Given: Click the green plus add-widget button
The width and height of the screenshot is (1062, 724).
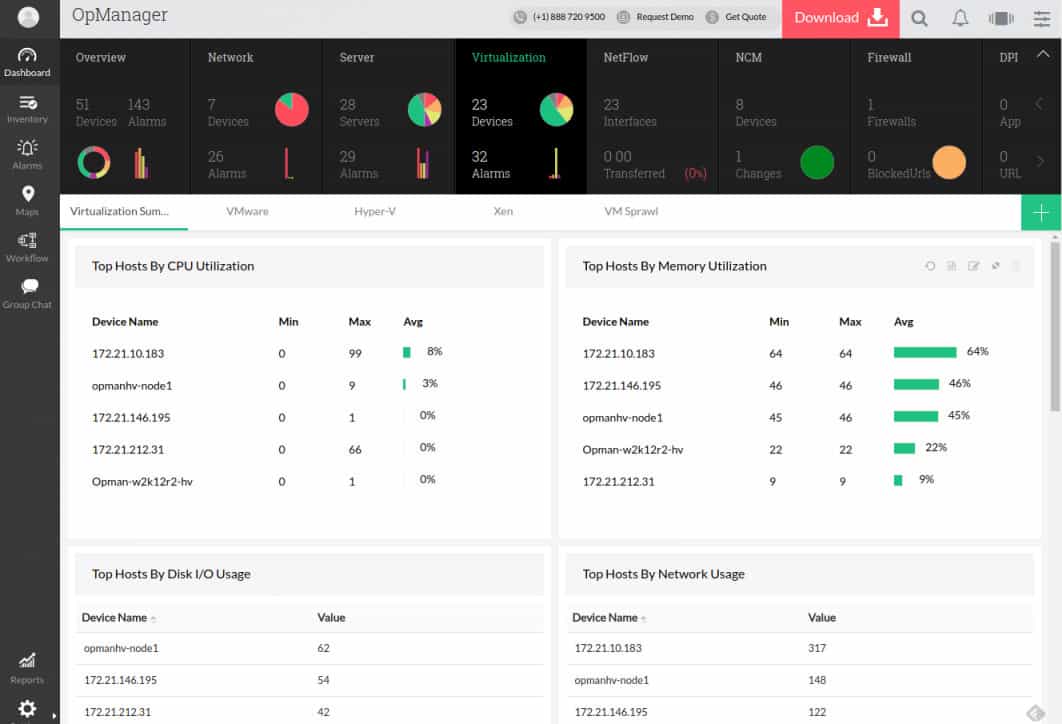Looking at the screenshot, I should [x=1041, y=213].
